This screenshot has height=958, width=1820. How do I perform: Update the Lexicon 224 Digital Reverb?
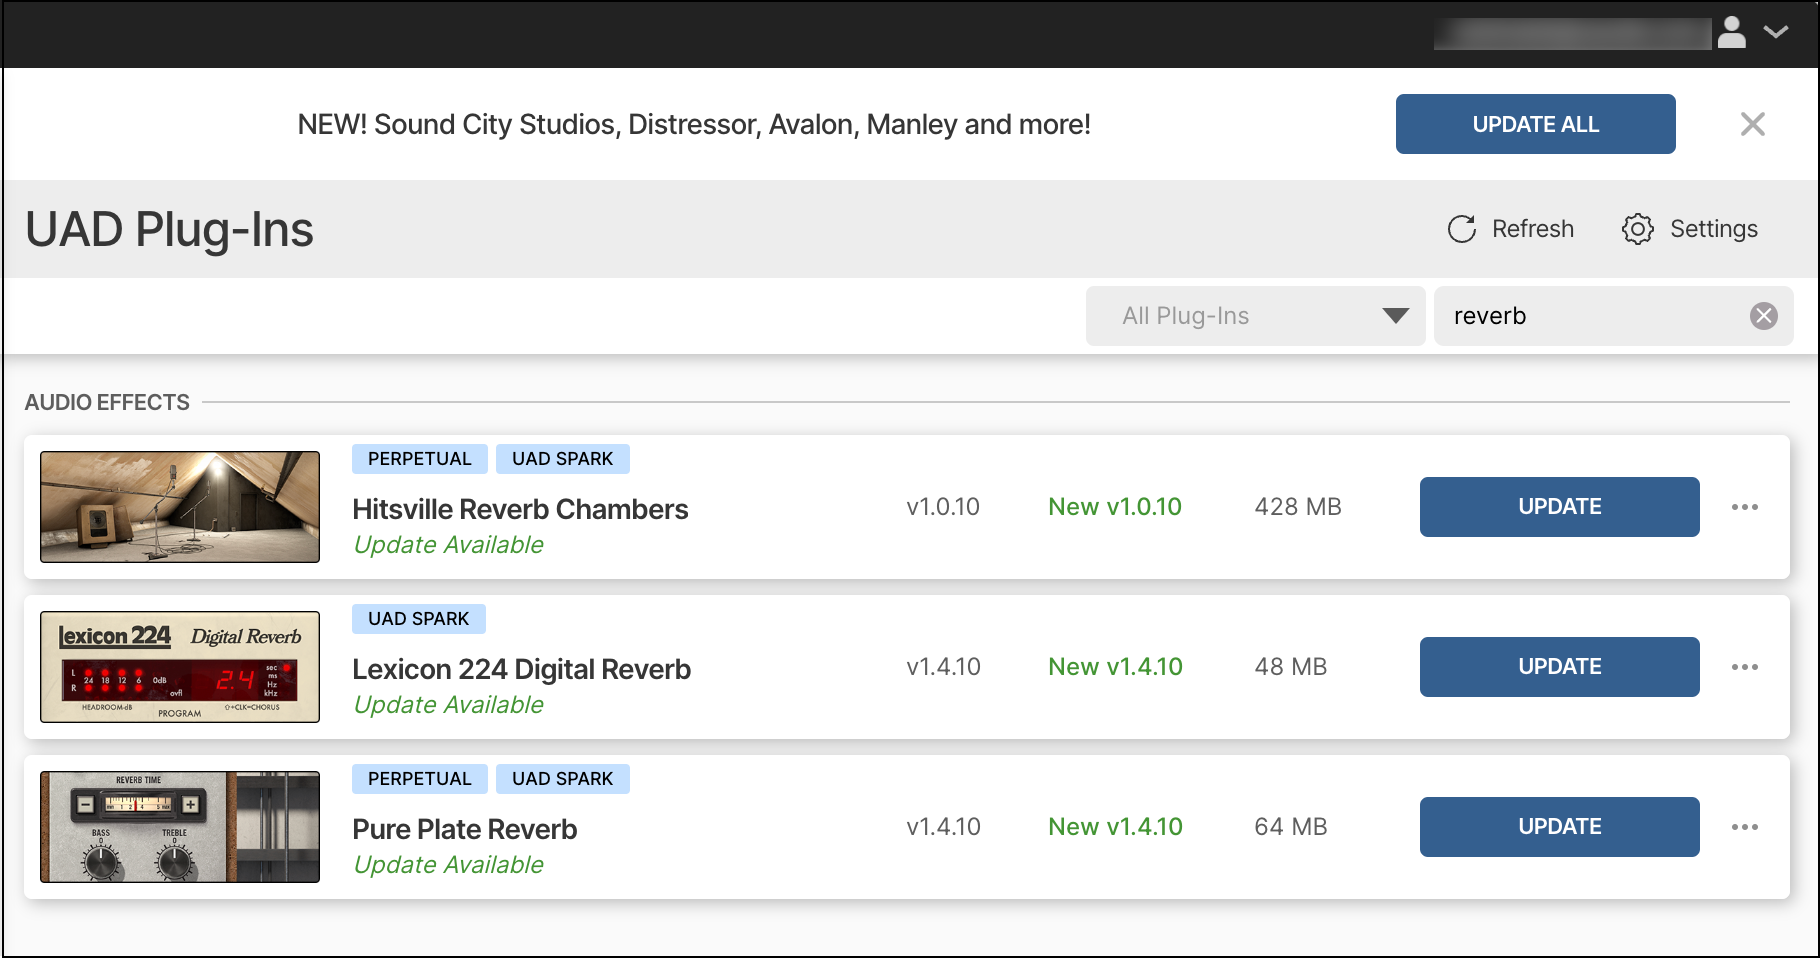(x=1559, y=667)
